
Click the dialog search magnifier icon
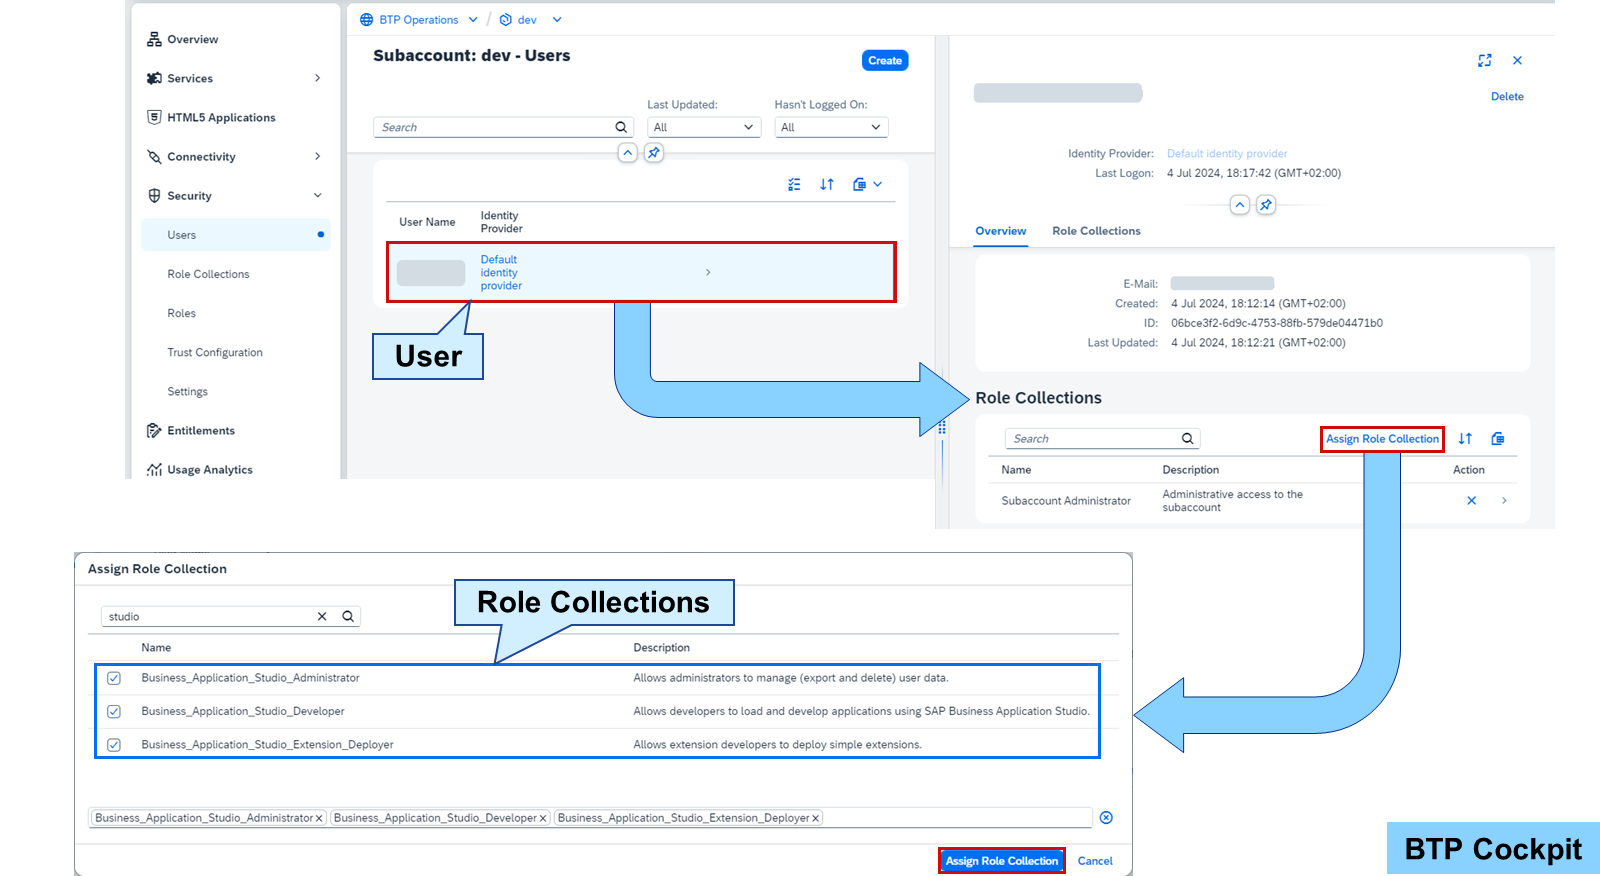(x=348, y=617)
